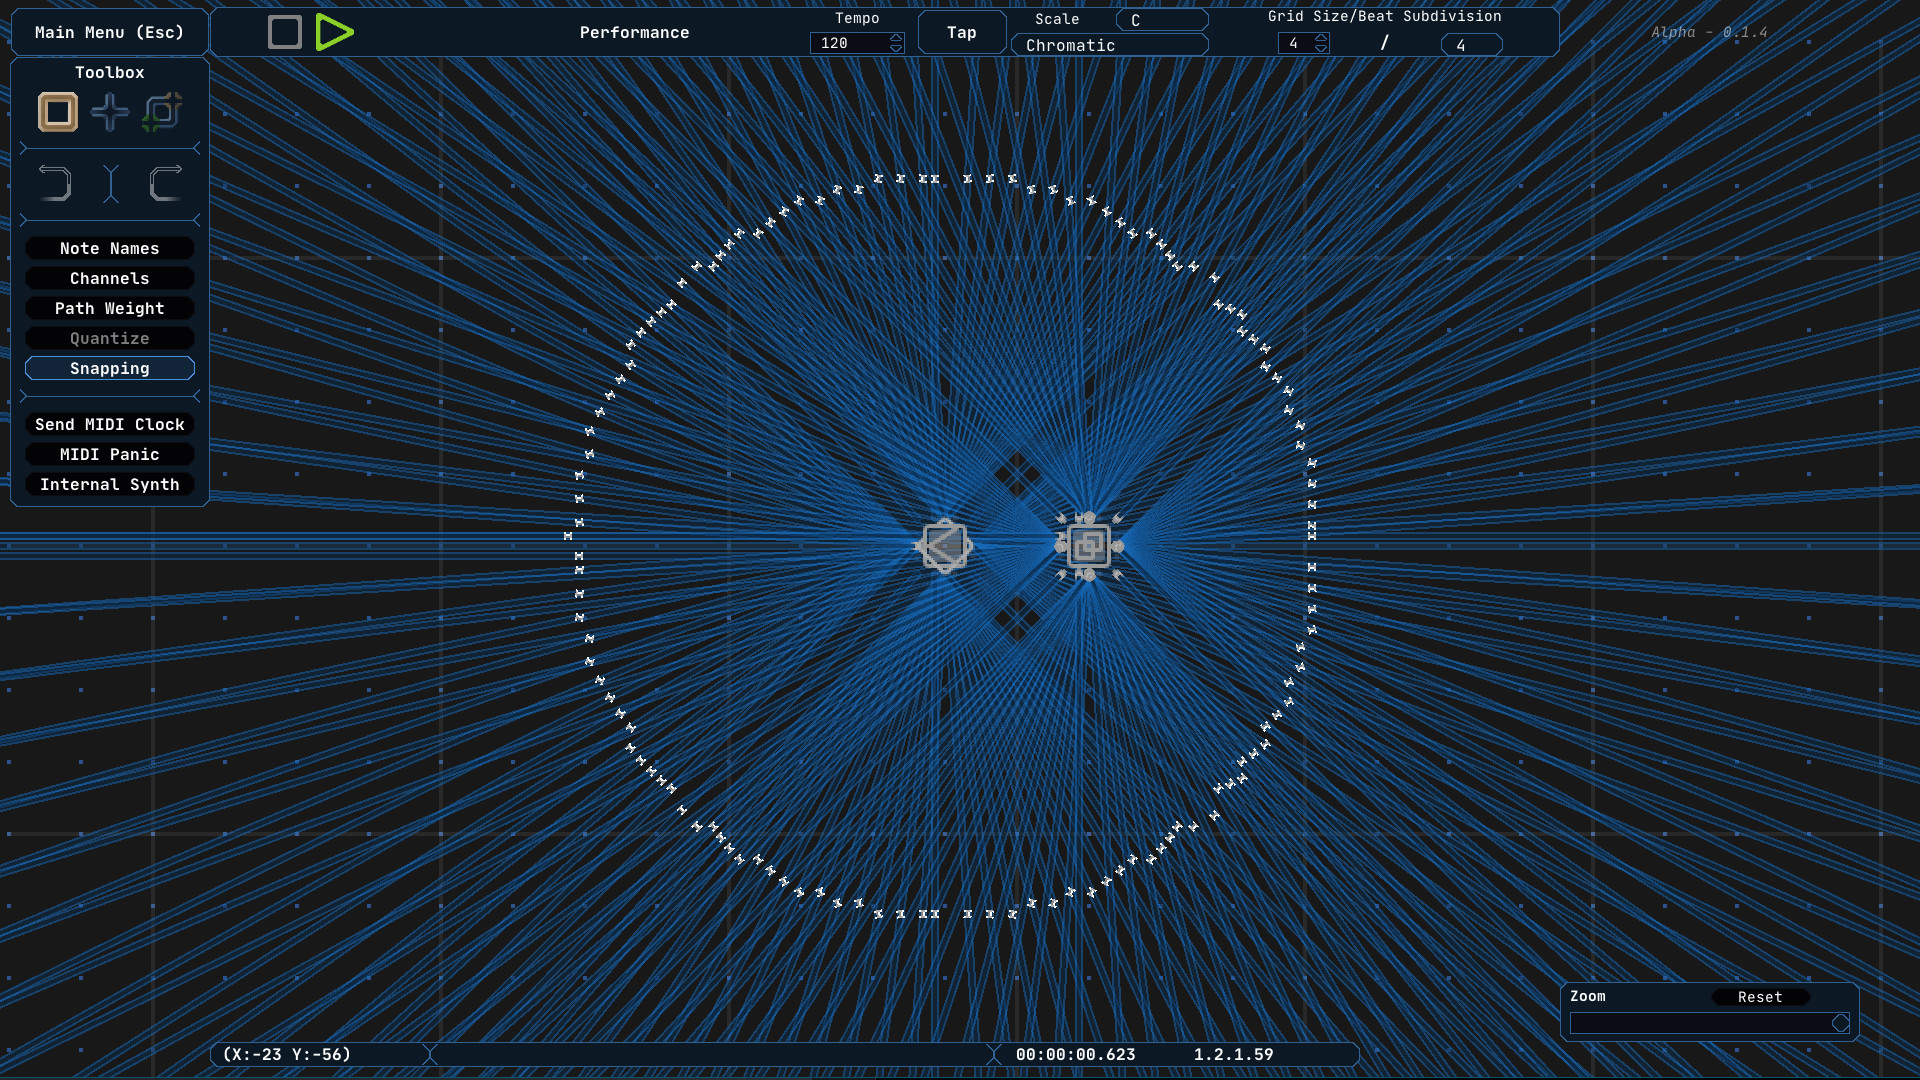The width and height of the screenshot is (1920, 1080).
Task: Select the split connection tool between undo and redo
Action: (110, 183)
